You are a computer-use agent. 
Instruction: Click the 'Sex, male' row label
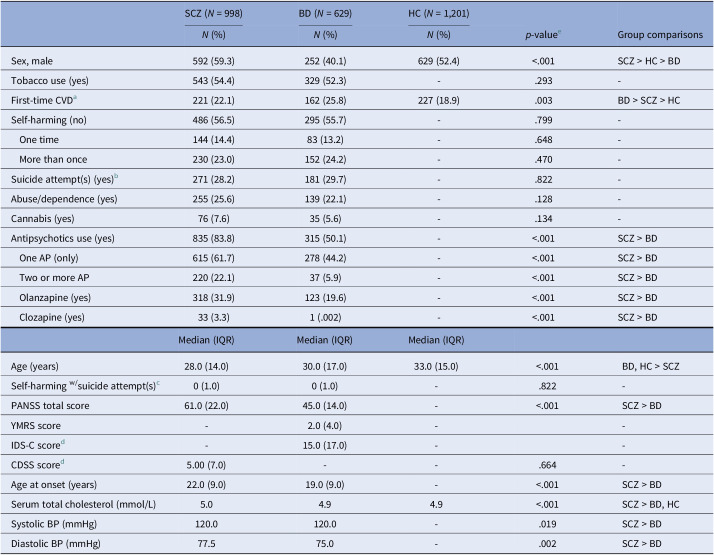[x=32, y=61]
